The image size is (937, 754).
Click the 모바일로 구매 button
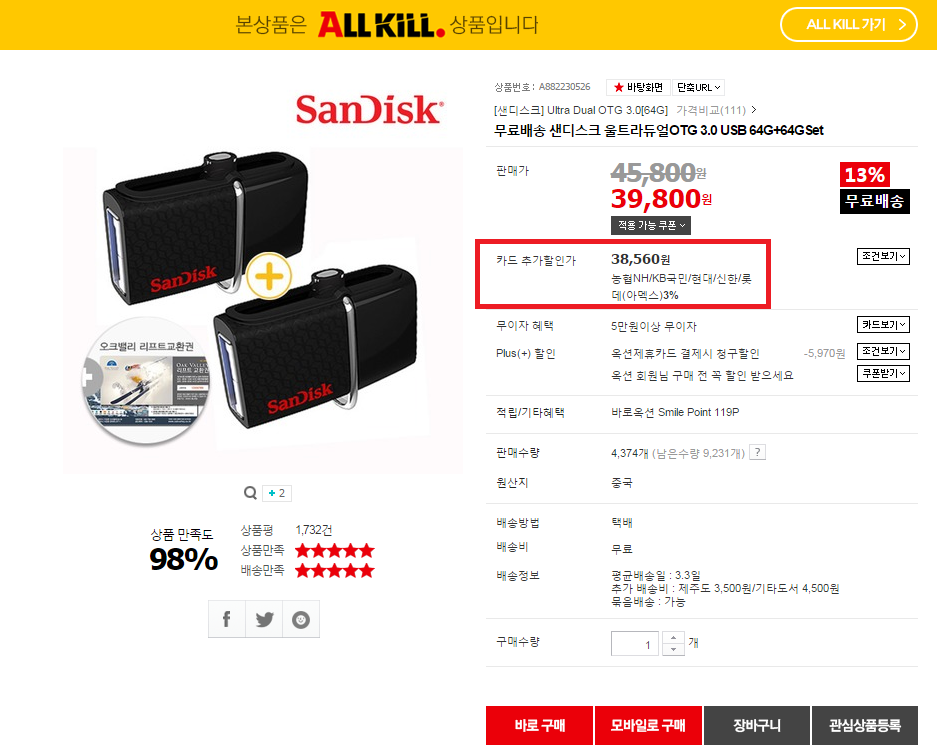coord(648,725)
